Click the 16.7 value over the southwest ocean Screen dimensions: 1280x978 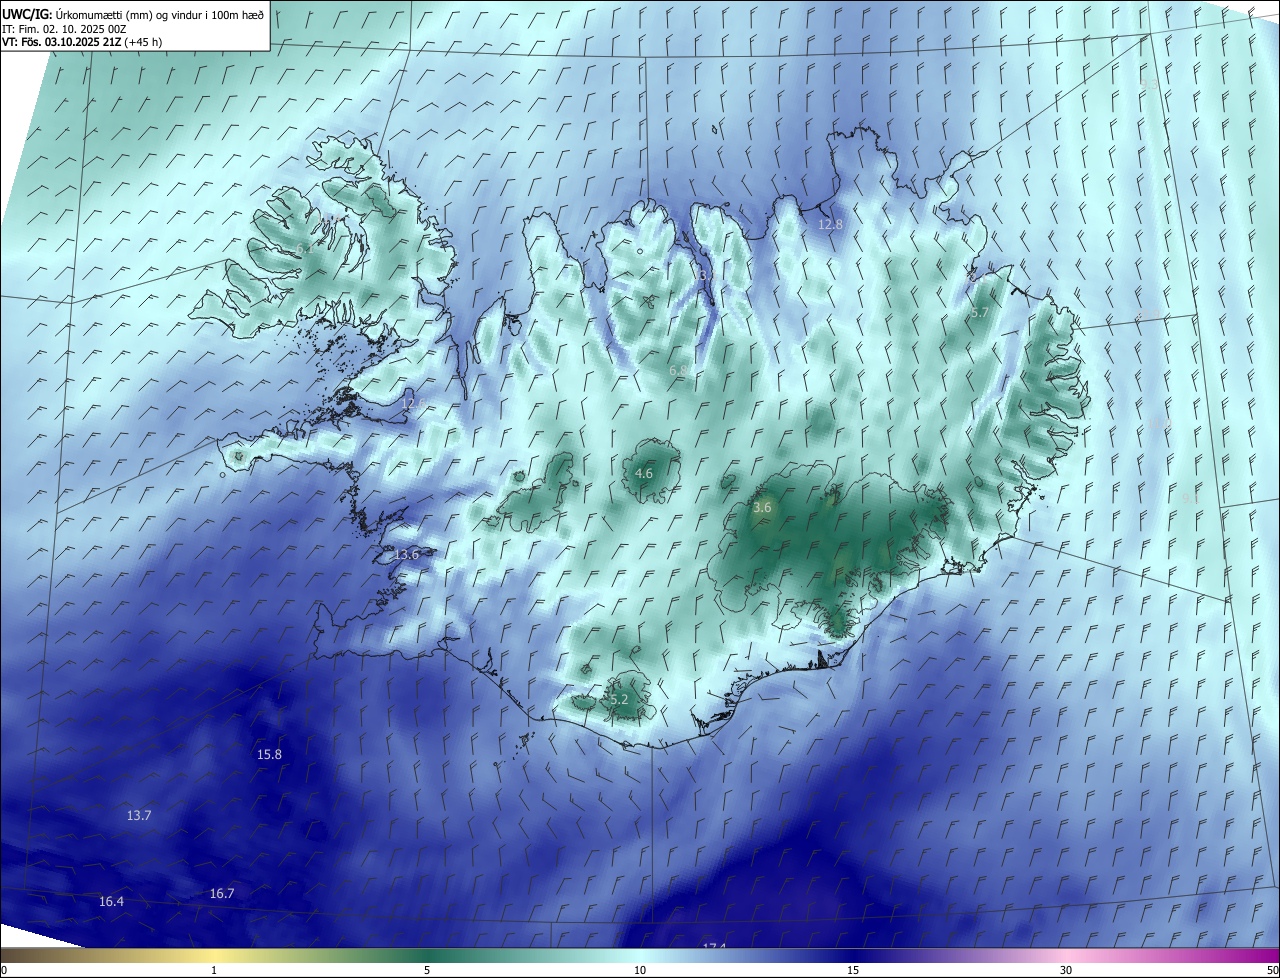coord(222,894)
